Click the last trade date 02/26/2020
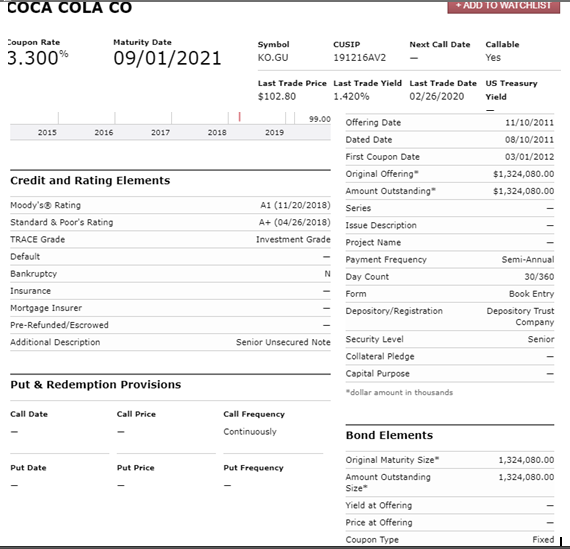 click(437, 96)
